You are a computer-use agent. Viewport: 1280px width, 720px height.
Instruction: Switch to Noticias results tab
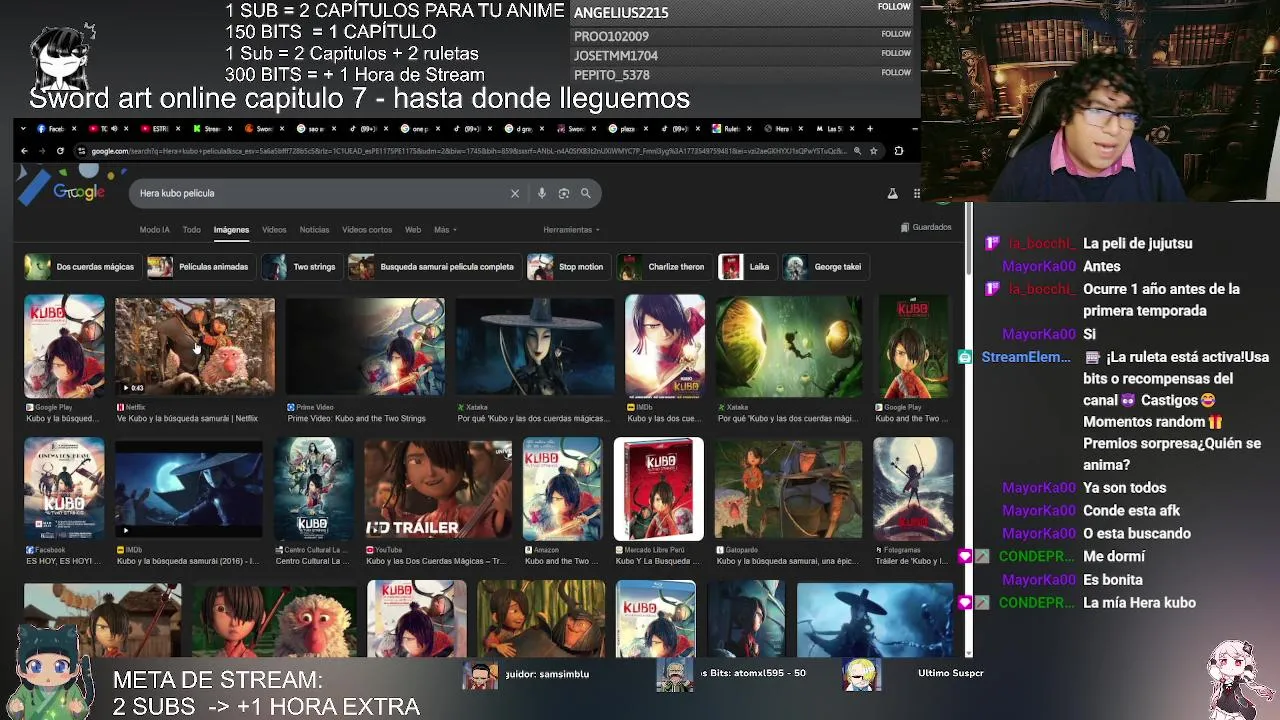tap(314, 230)
